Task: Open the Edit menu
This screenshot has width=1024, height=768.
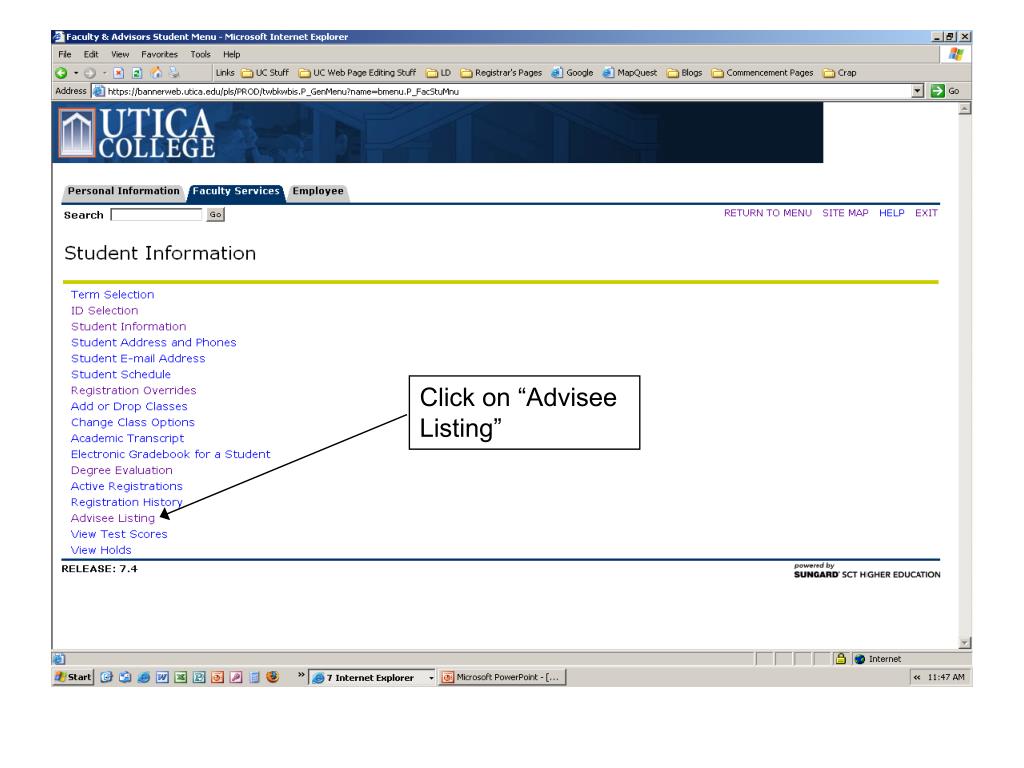Action: 91,55
